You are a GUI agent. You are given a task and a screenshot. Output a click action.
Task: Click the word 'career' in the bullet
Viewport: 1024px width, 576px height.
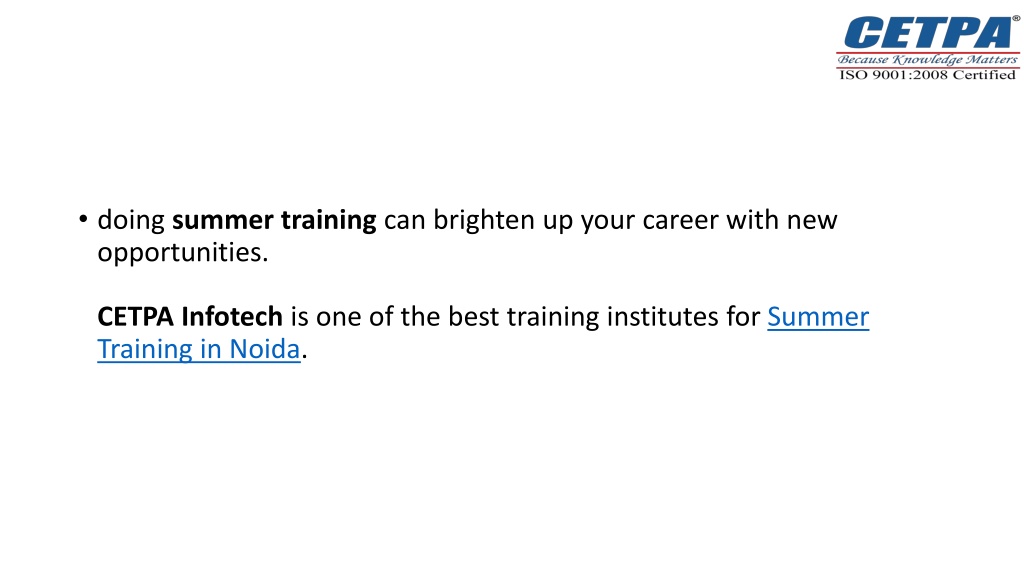[x=680, y=221]
